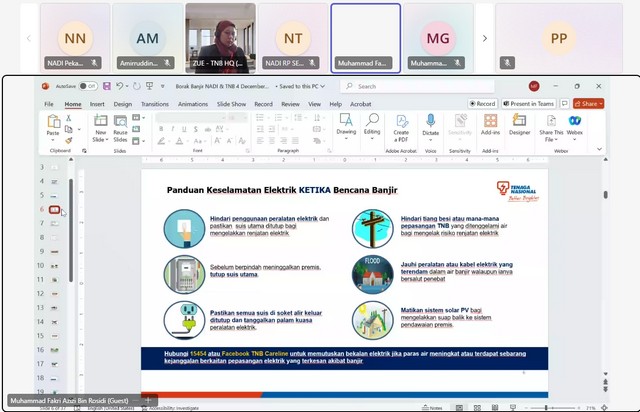Screen dimensions: 640x412
Task: Toggle the Notes pane in status bar
Action: point(433,408)
